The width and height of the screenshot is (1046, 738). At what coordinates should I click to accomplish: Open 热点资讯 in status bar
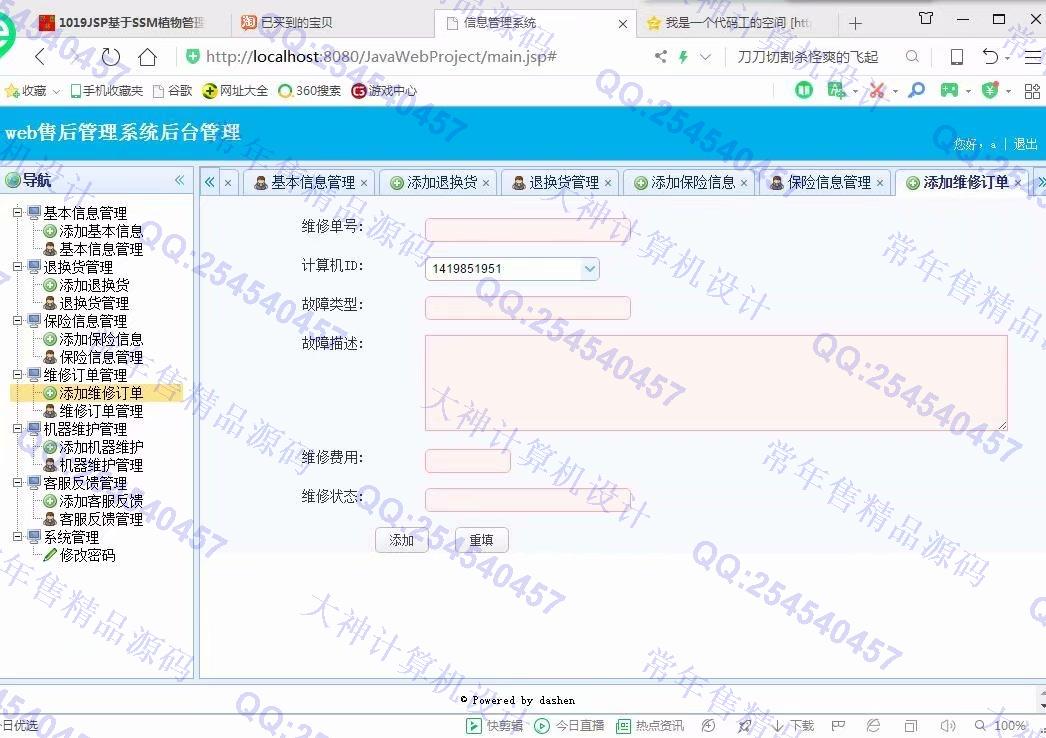coord(650,725)
